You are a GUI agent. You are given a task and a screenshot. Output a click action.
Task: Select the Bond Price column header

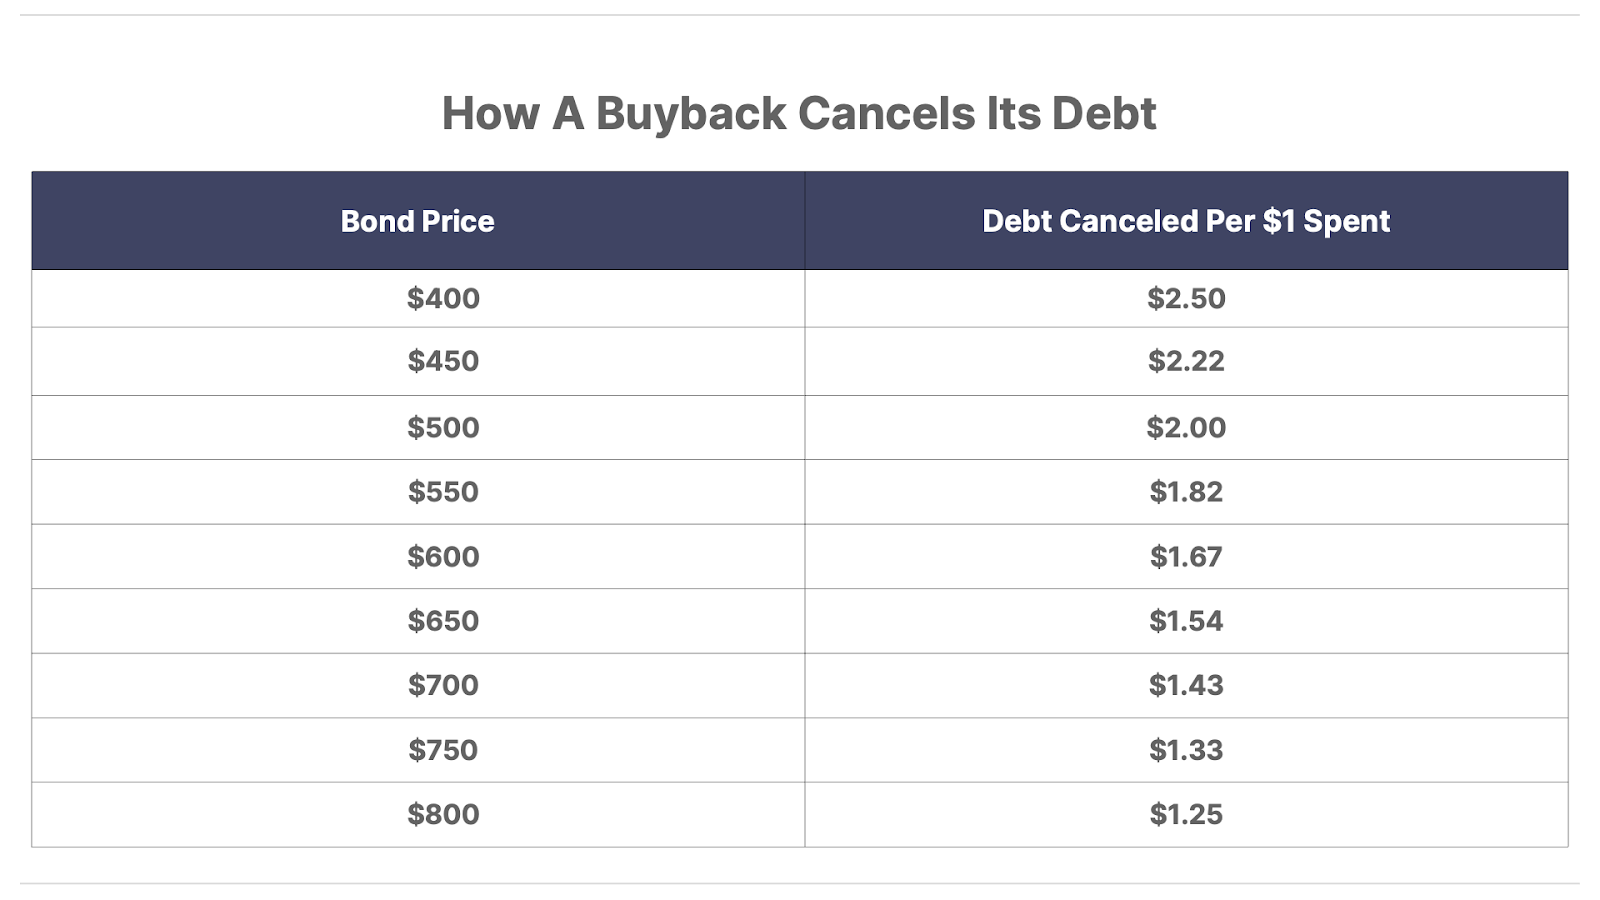(418, 221)
